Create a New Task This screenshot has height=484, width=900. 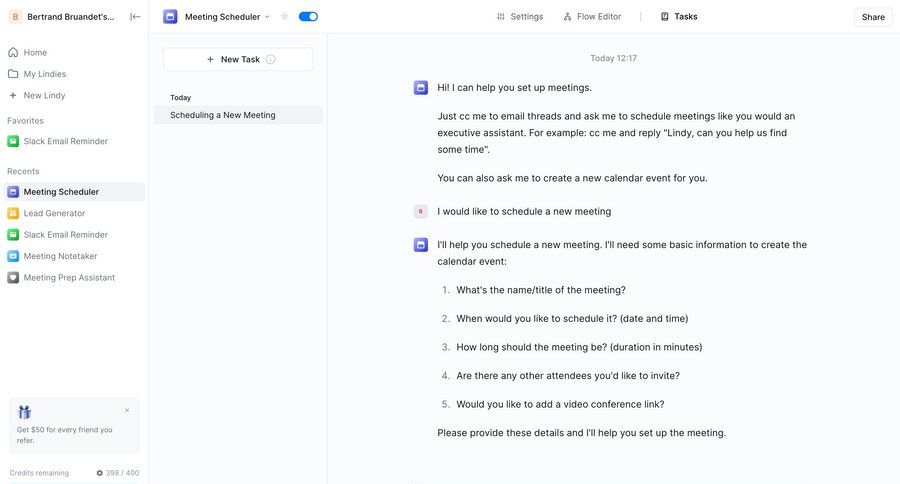click(238, 59)
